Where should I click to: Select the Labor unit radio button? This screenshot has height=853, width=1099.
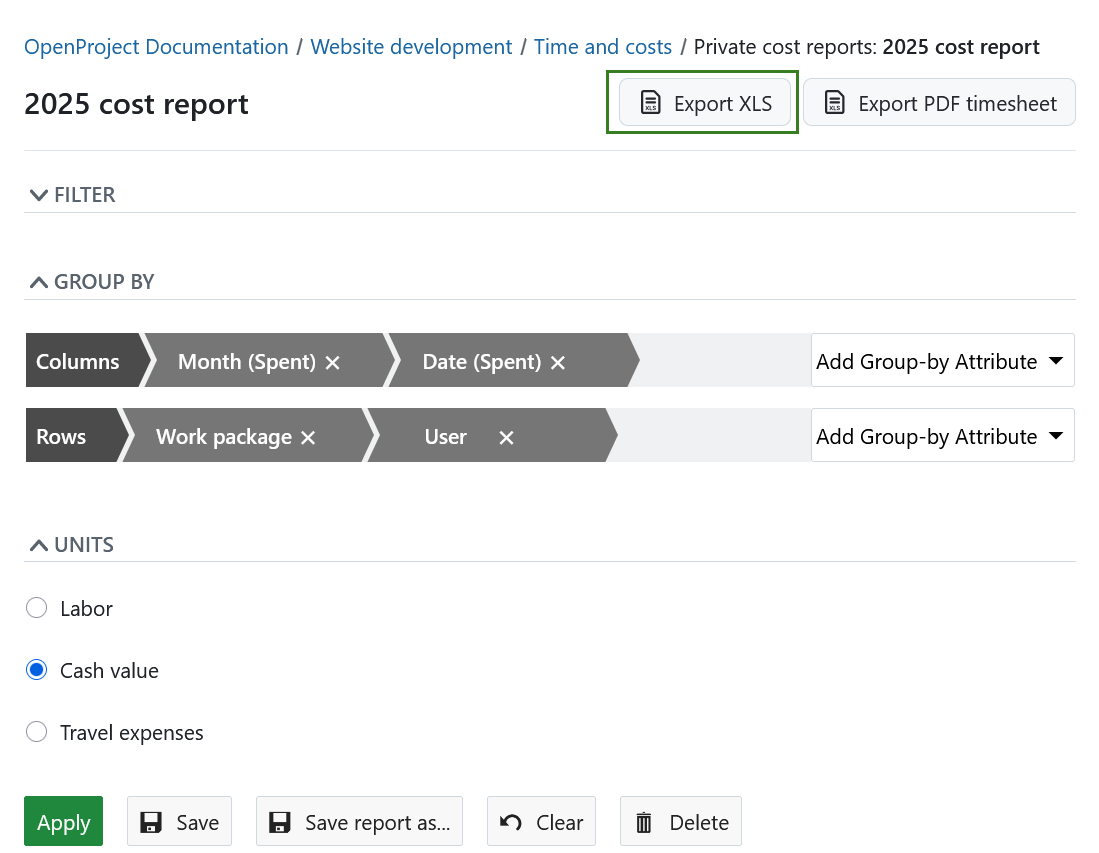click(36, 607)
